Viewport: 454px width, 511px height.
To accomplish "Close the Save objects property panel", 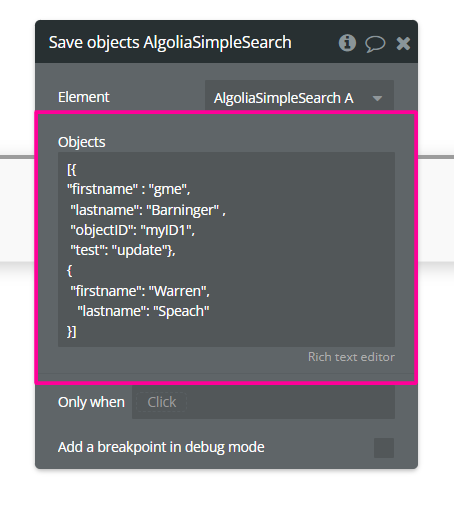I will click(403, 43).
